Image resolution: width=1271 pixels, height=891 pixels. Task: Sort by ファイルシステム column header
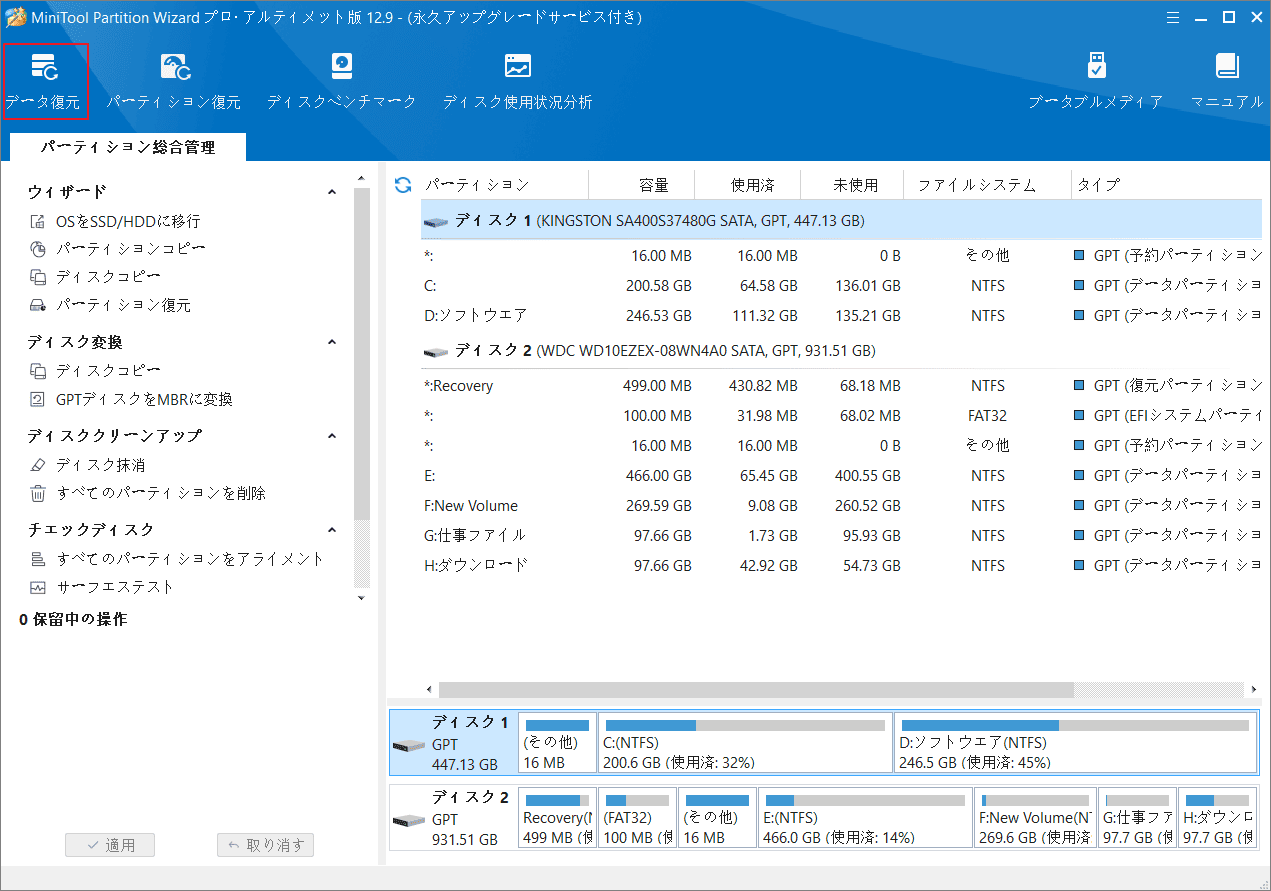pyautogui.click(x=988, y=185)
